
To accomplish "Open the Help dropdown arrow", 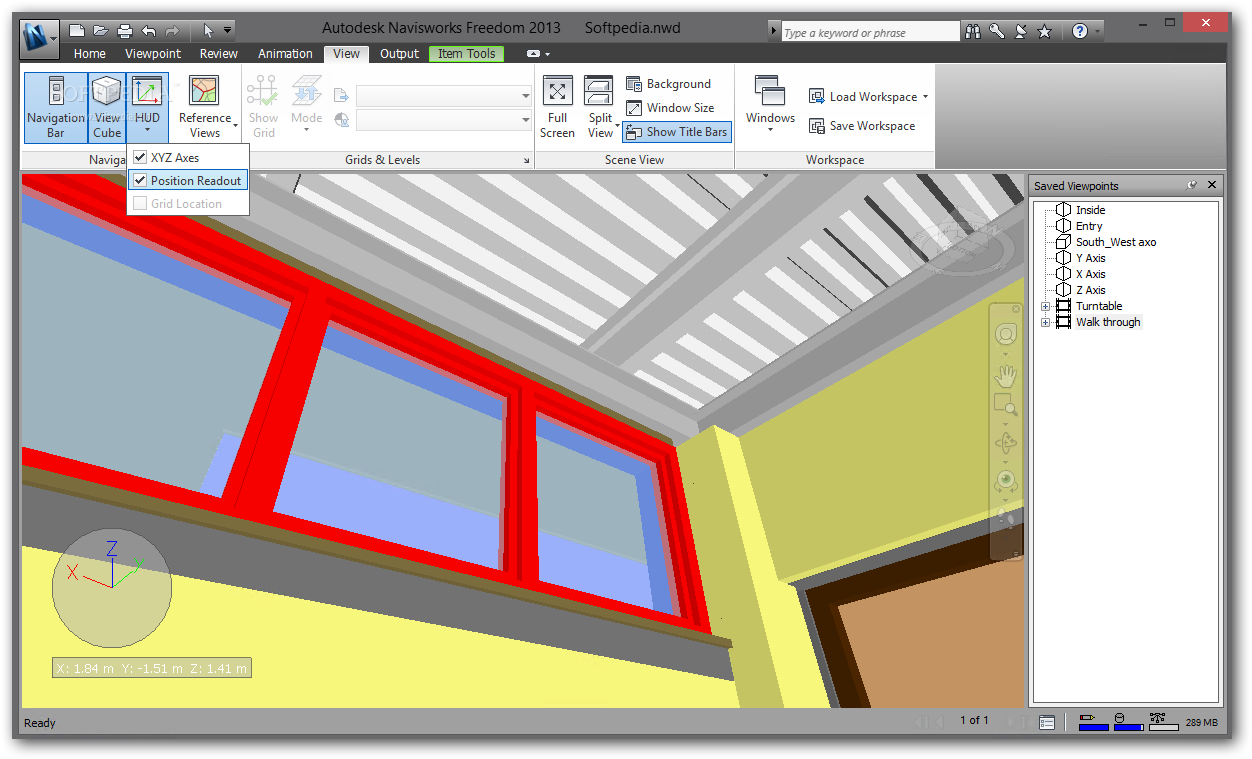I will coord(1097,31).
